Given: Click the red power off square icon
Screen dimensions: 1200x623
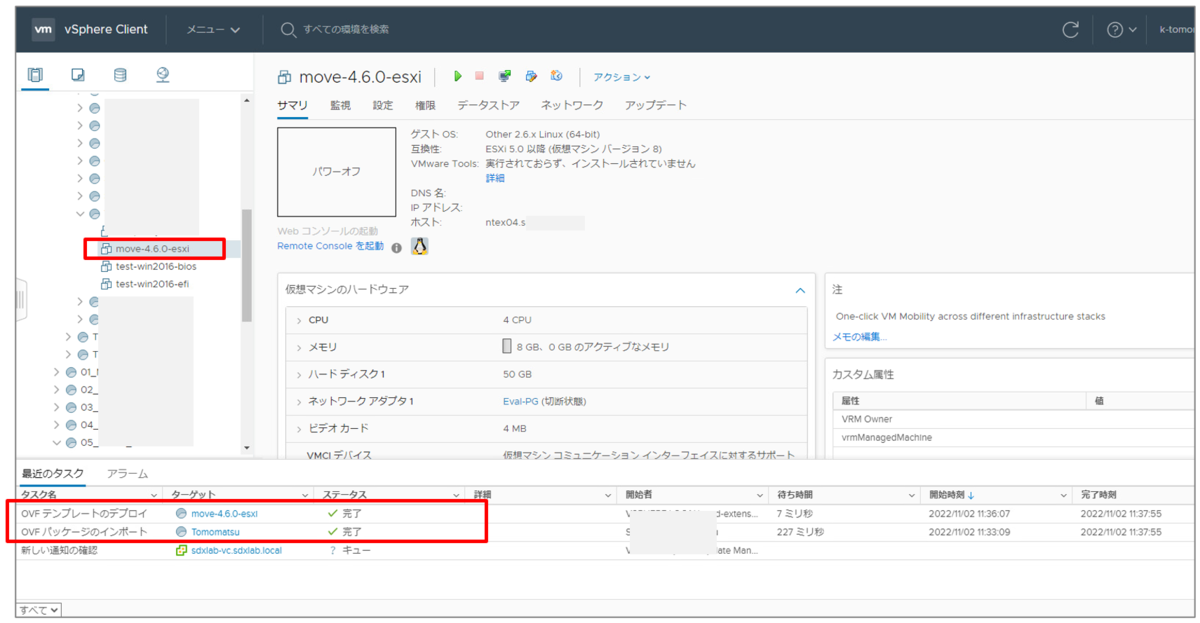Looking at the screenshot, I should [x=479, y=76].
